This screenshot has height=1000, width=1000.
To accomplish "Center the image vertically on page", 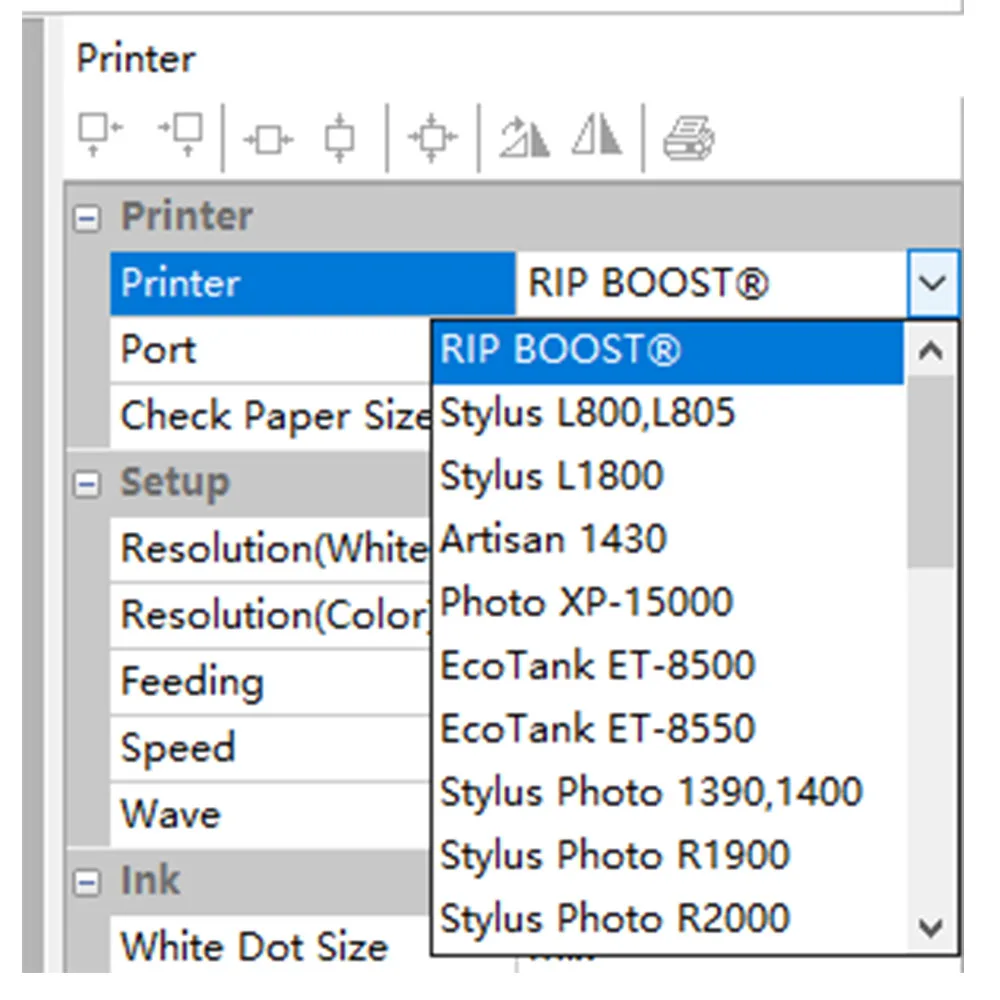I will pyautogui.click(x=341, y=138).
